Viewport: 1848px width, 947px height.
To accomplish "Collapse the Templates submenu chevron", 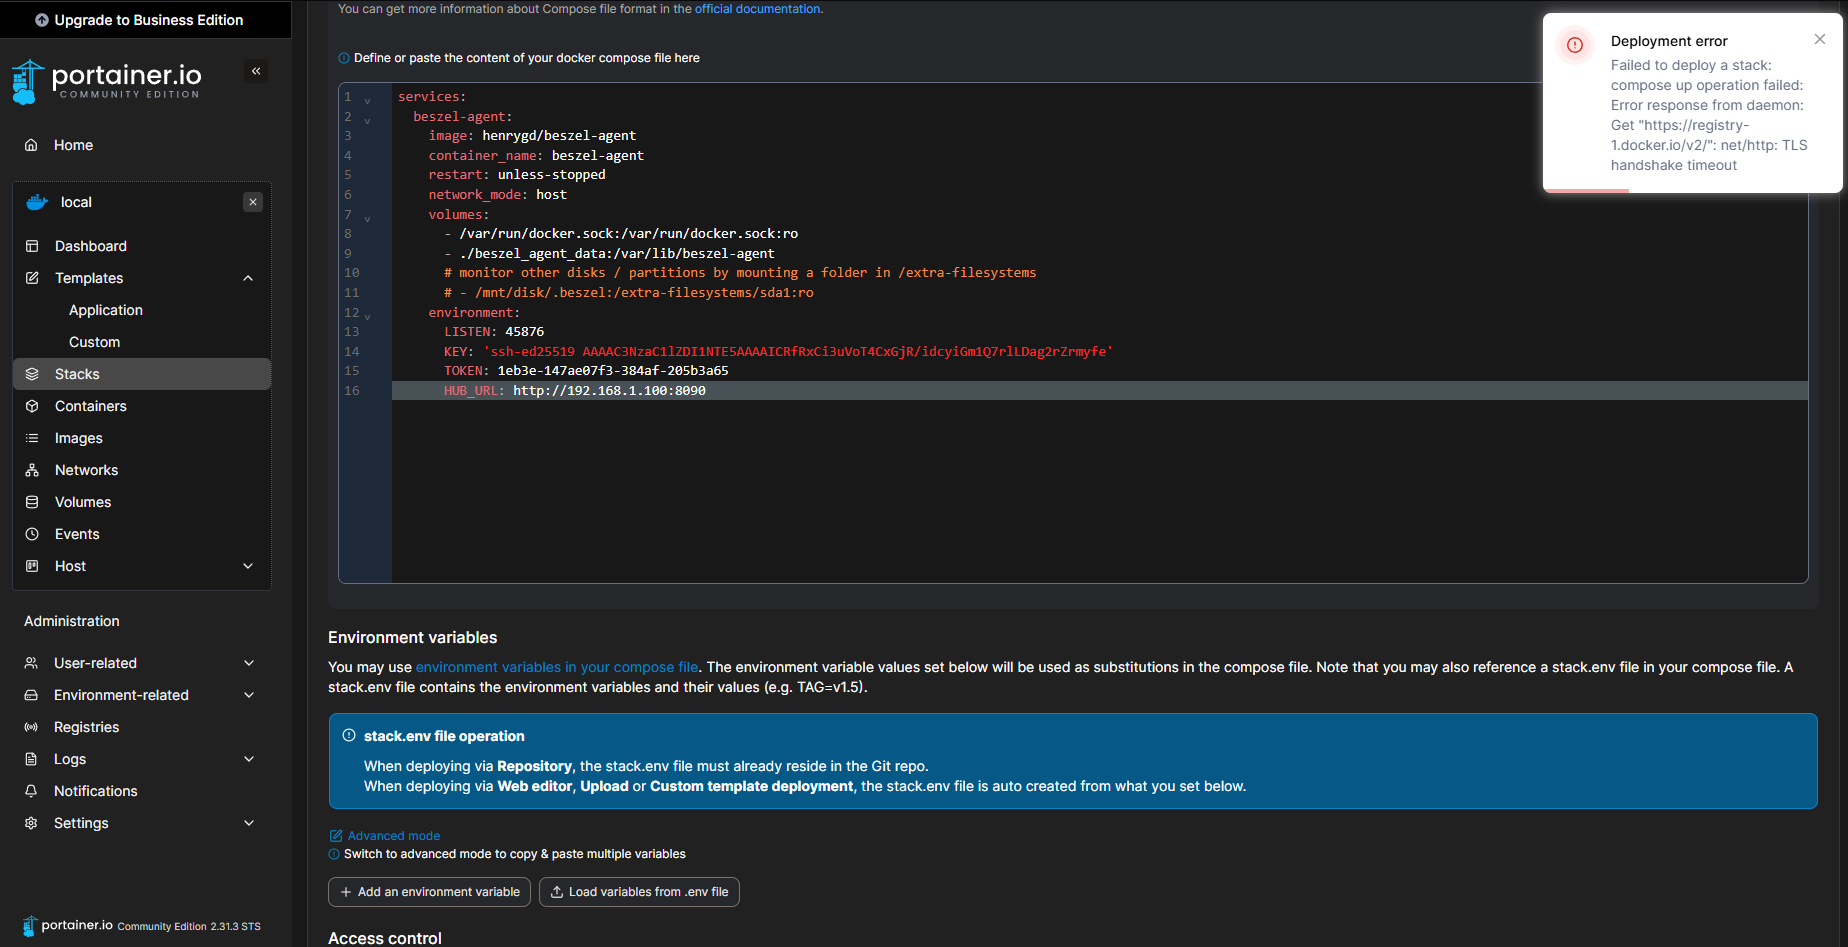I will point(248,278).
